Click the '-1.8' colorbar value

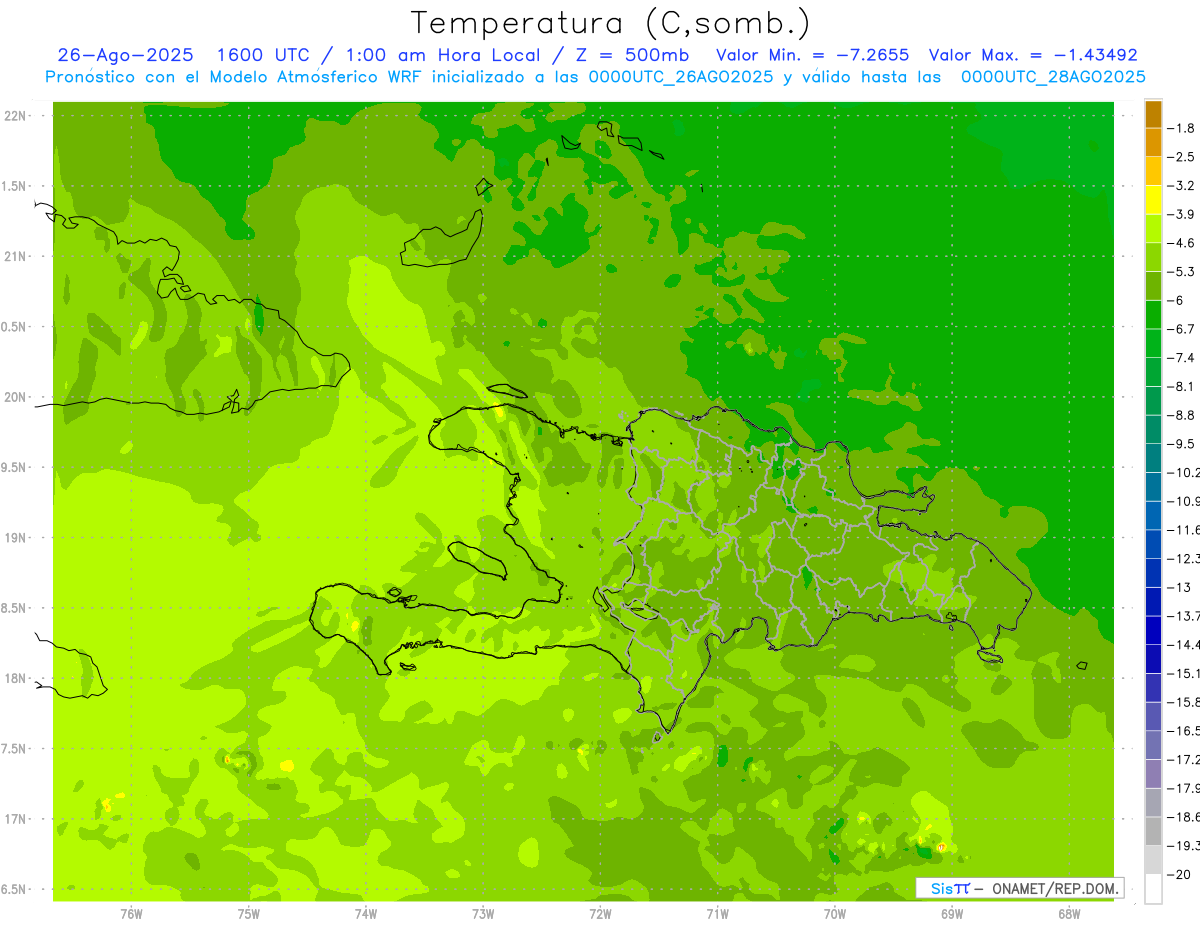[1182, 128]
